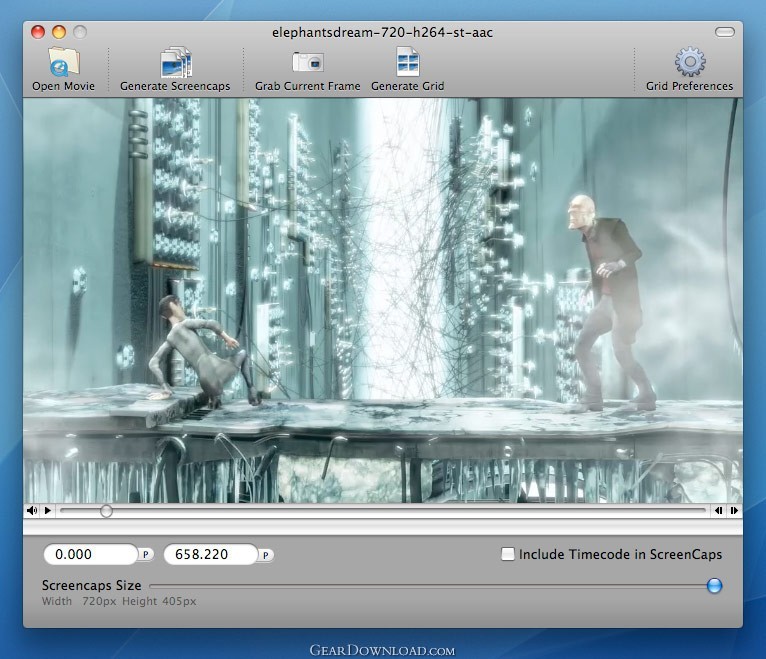Viewport: 766px width, 659px height.
Task: Click the Screencaps Size label
Action: coord(91,585)
